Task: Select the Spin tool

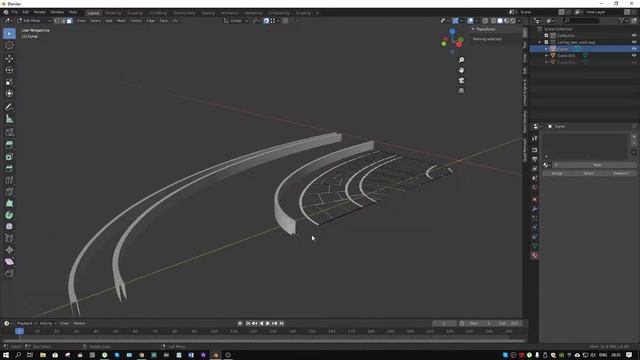Action: [x=9, y=215]
